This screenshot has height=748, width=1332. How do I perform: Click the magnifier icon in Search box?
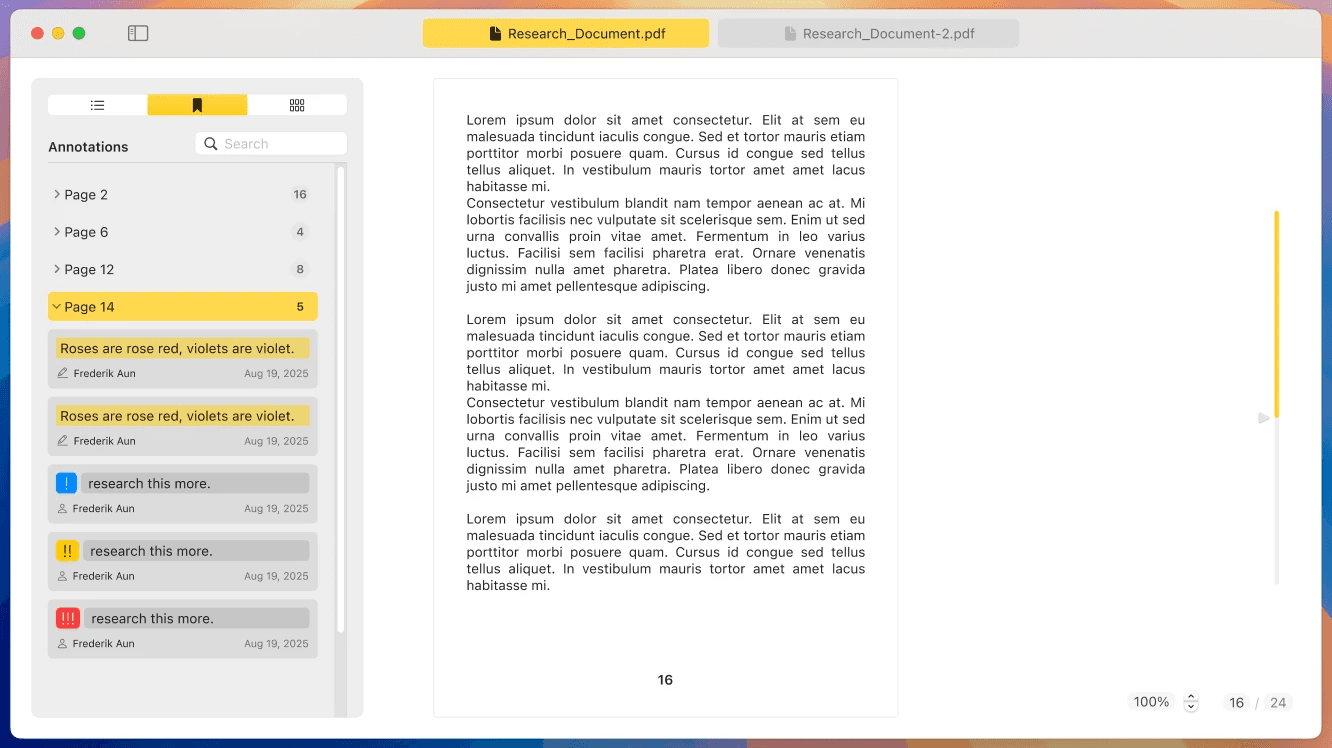211,144
